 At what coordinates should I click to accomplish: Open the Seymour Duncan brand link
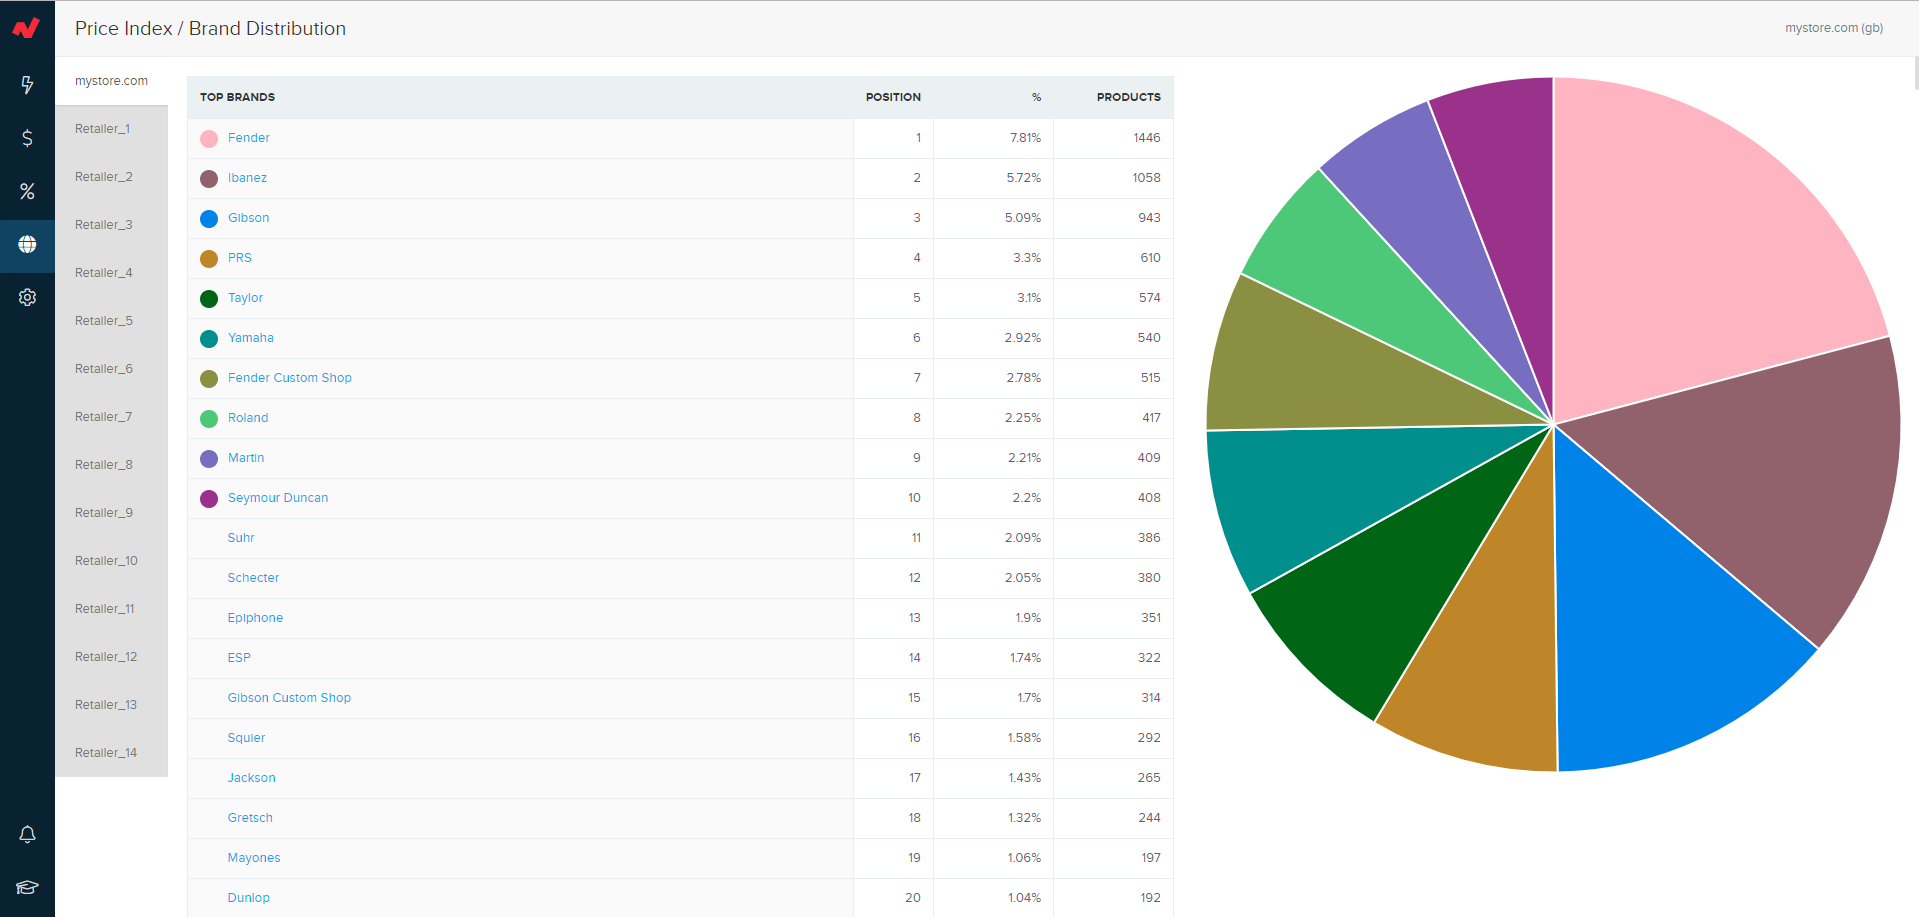click(x=278, y=498)
